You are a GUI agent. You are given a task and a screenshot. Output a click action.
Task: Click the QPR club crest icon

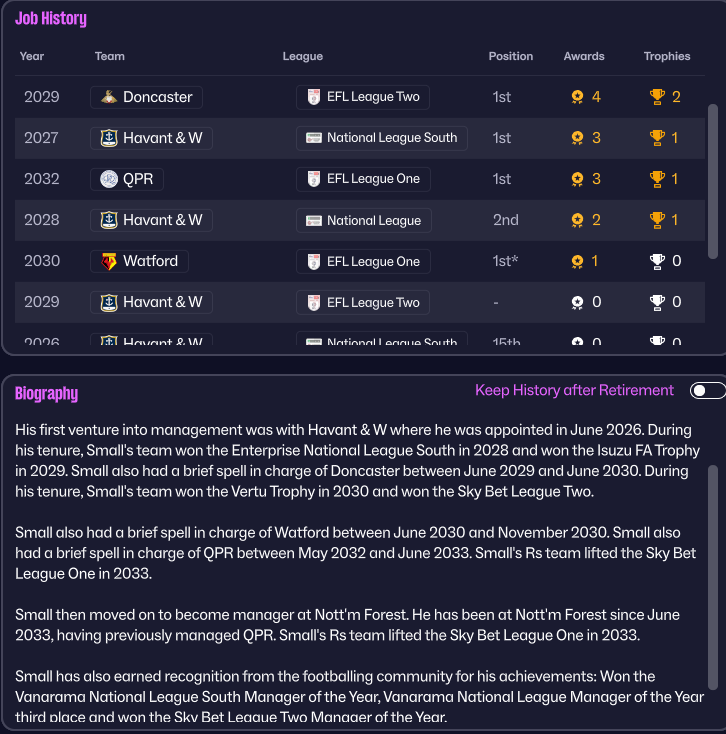[108, 179]
